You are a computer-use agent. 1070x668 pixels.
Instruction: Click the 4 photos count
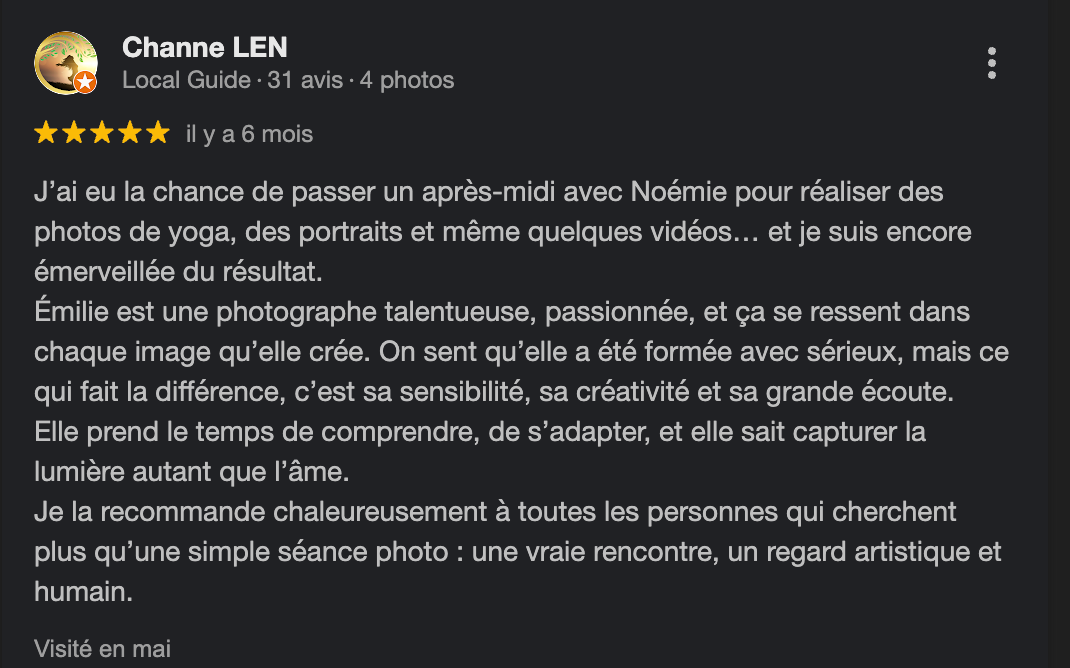point(407,80)
